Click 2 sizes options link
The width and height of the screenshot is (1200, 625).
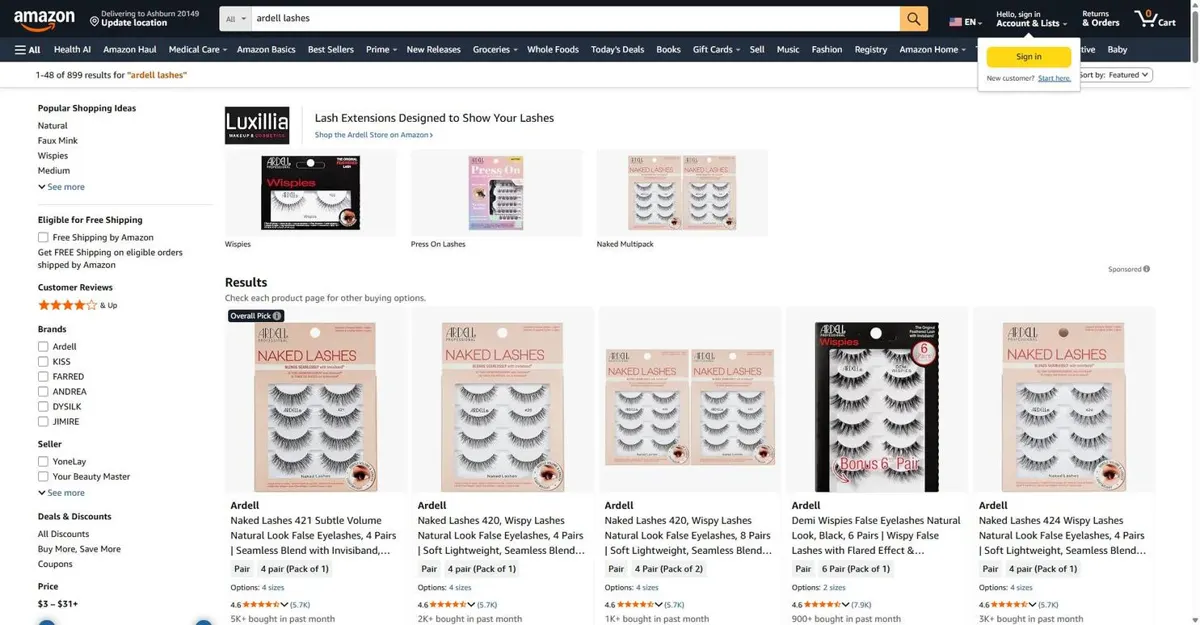833,588
